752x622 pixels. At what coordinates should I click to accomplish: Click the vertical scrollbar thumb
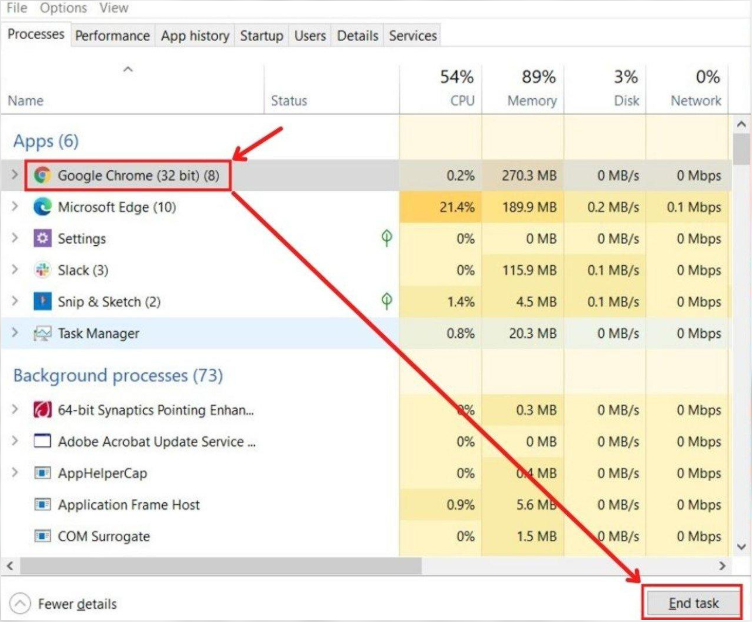click(741, 149)
